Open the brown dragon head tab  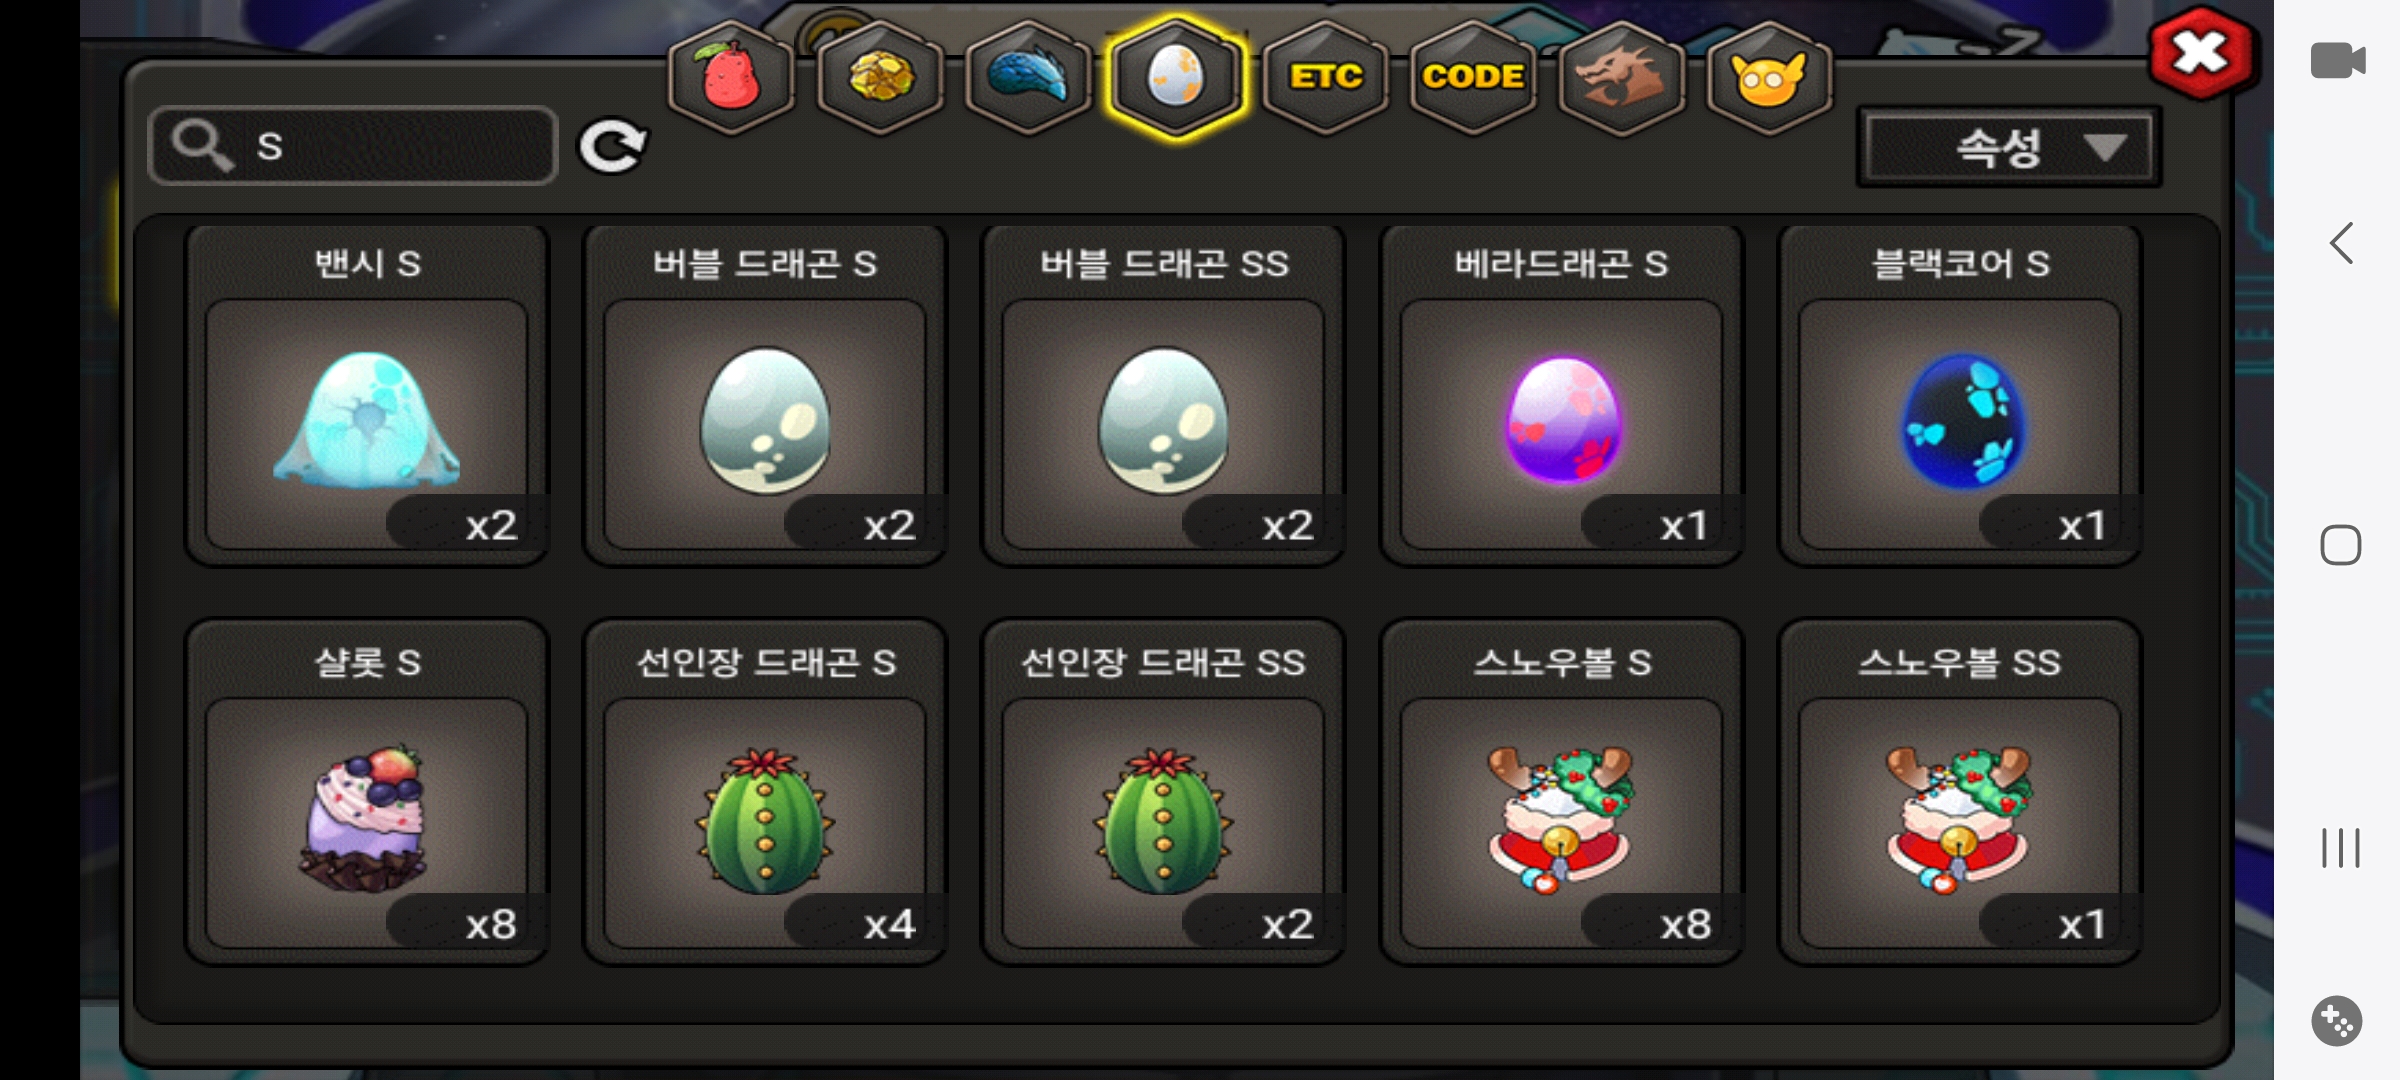click(x=1621, y=78)
